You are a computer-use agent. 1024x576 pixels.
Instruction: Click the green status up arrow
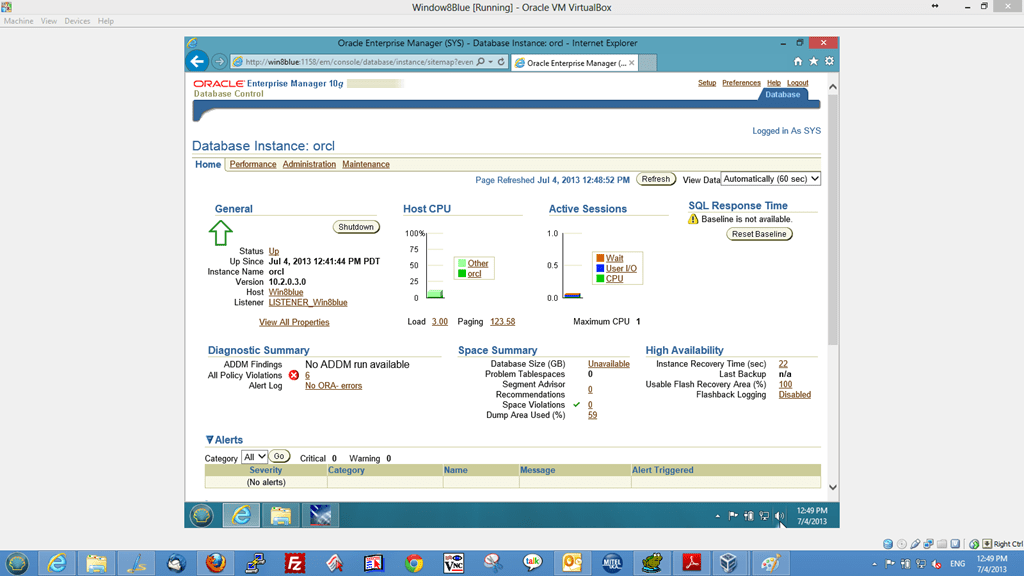tap(221, 233)
